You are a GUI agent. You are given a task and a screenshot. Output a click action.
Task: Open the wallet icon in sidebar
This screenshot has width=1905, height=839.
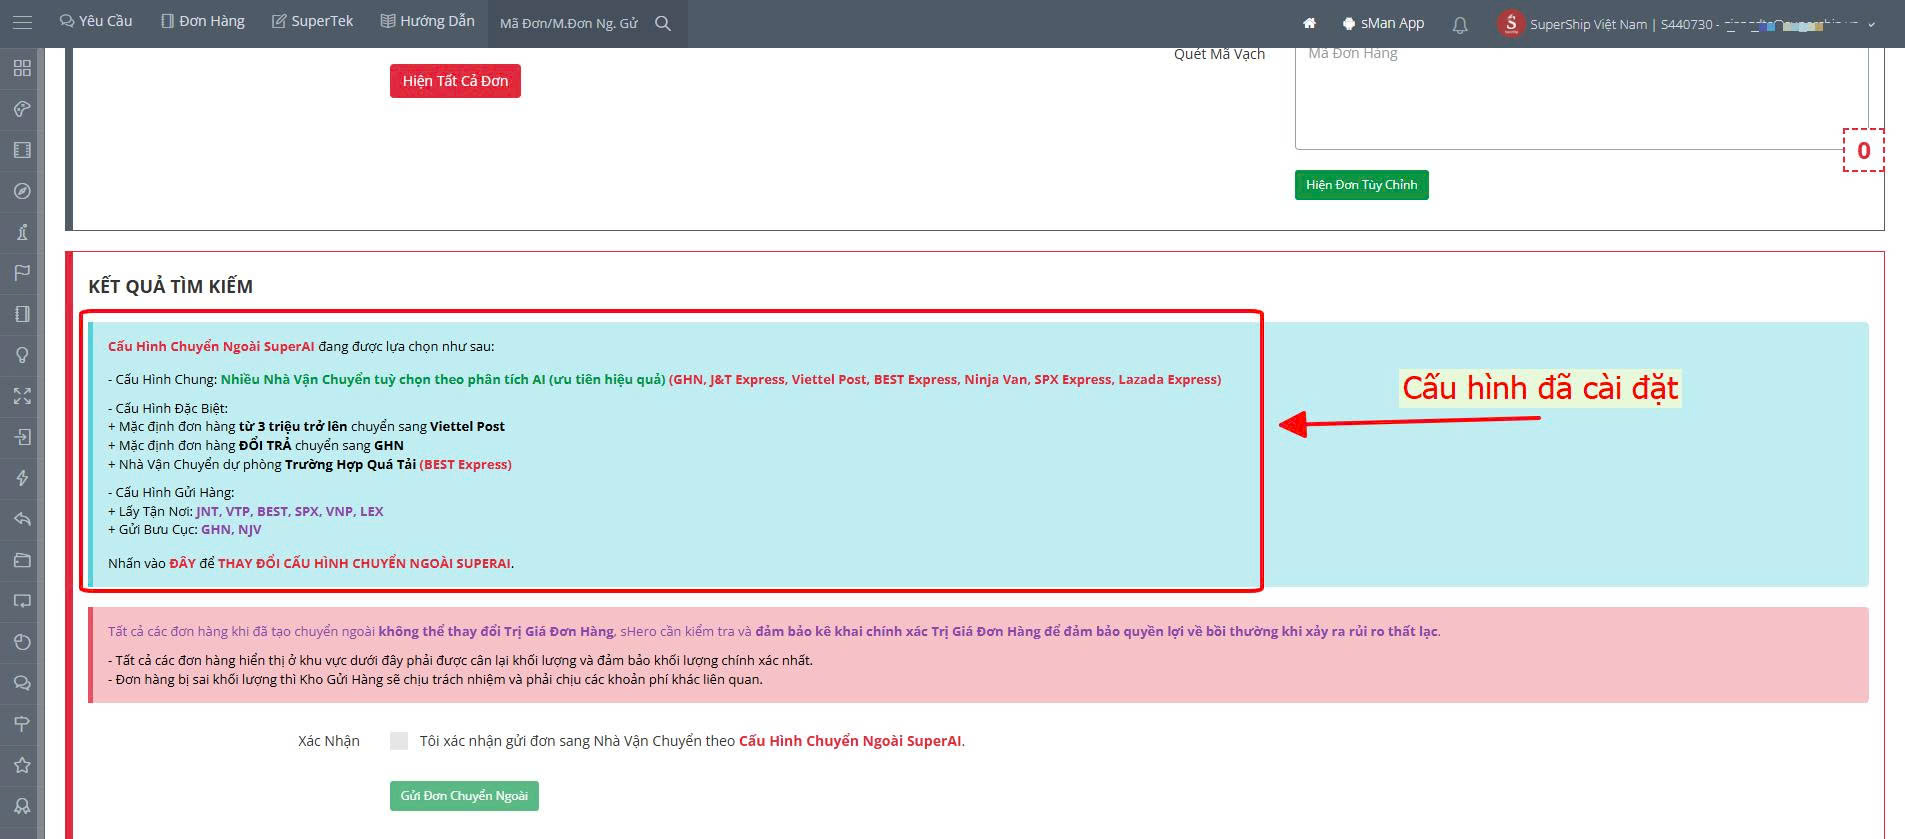pos(22,560)
